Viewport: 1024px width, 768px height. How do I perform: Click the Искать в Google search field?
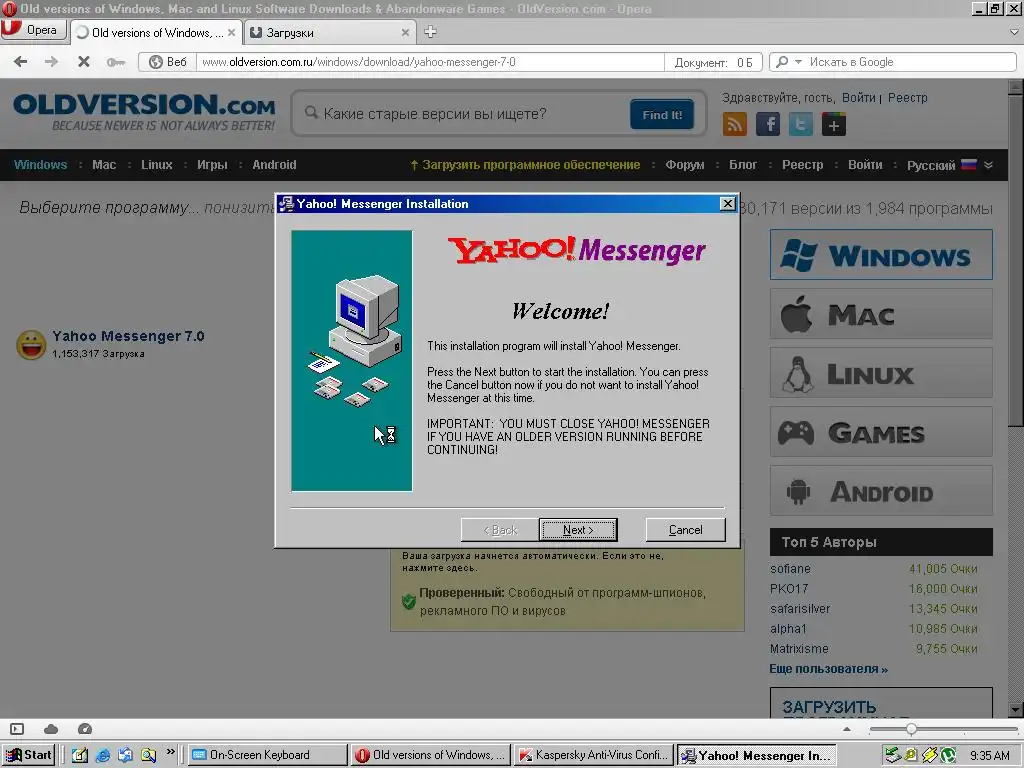(x=910, y=62)
